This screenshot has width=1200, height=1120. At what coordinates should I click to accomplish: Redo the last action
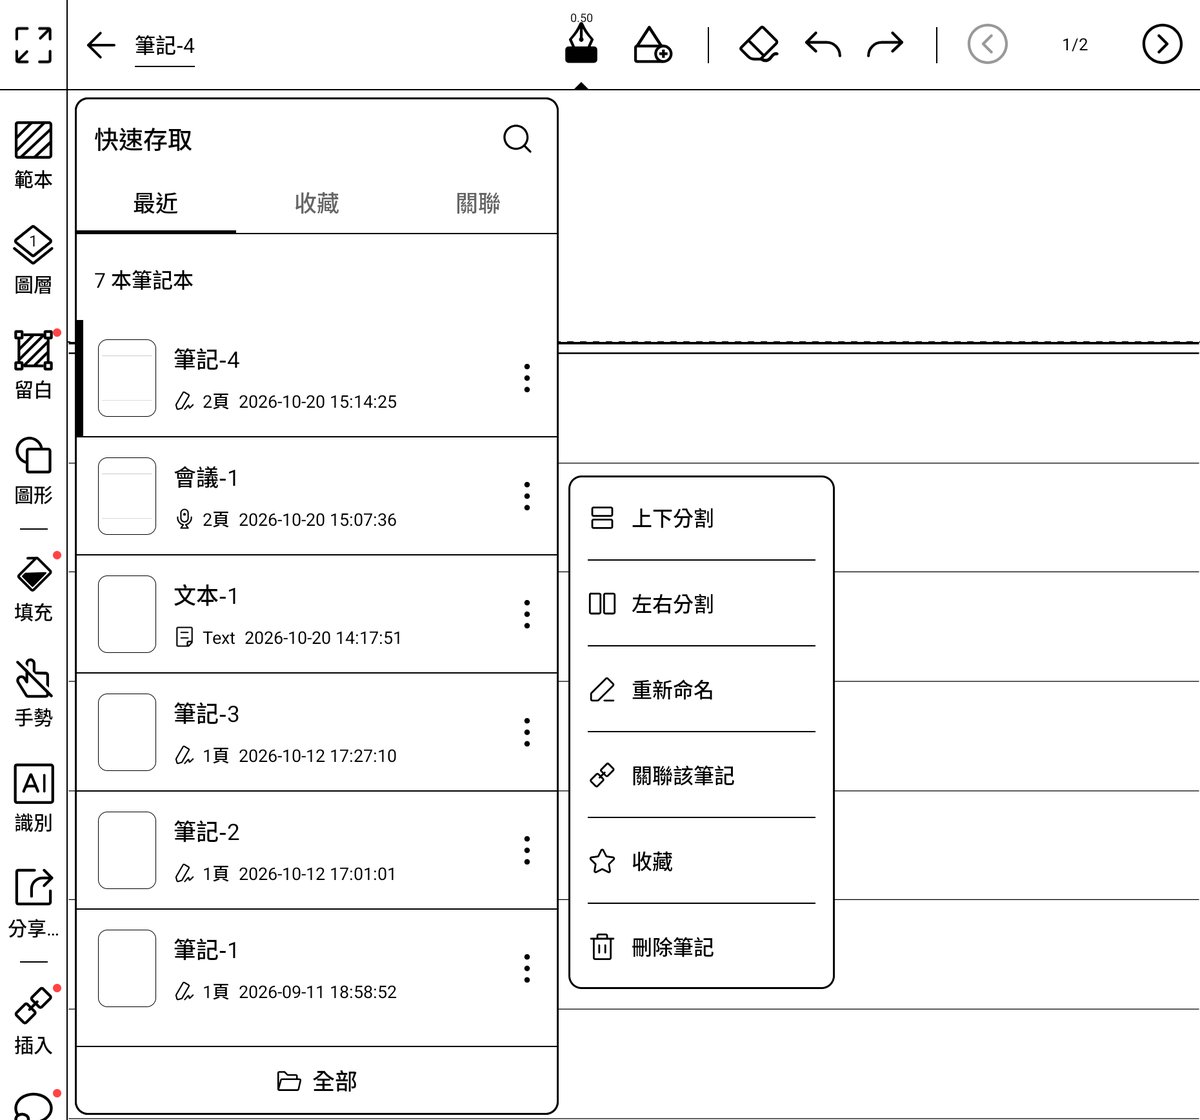[x=885, y=45]
